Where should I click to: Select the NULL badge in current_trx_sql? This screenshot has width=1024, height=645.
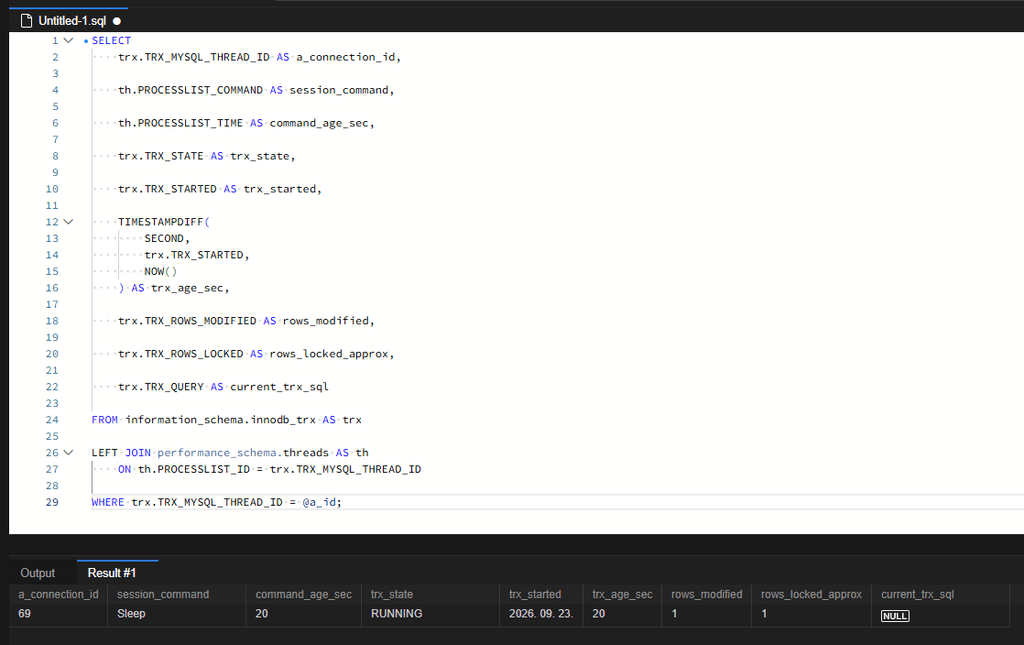point(895,616)
